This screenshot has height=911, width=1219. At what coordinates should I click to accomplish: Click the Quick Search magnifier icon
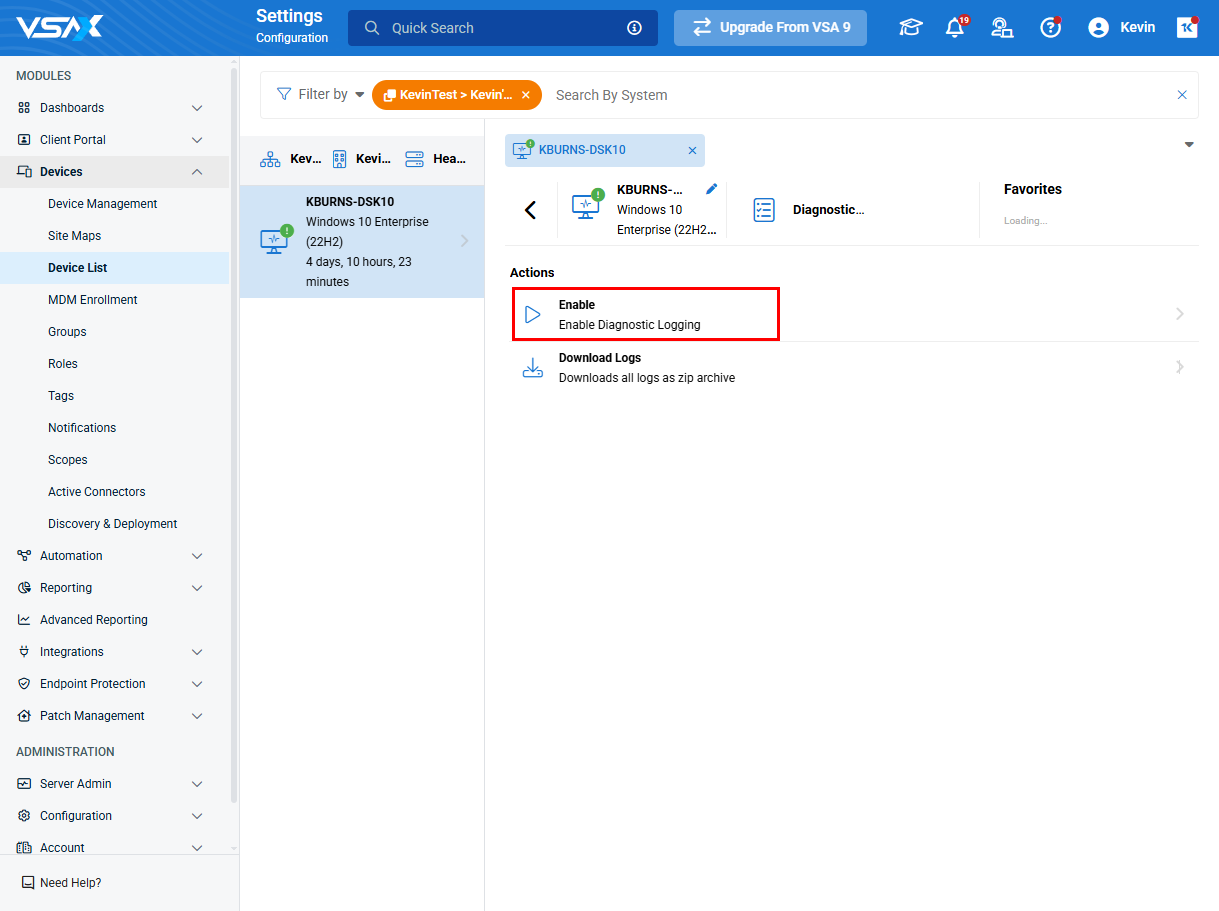pyautogui.click(x=372, y=28)
